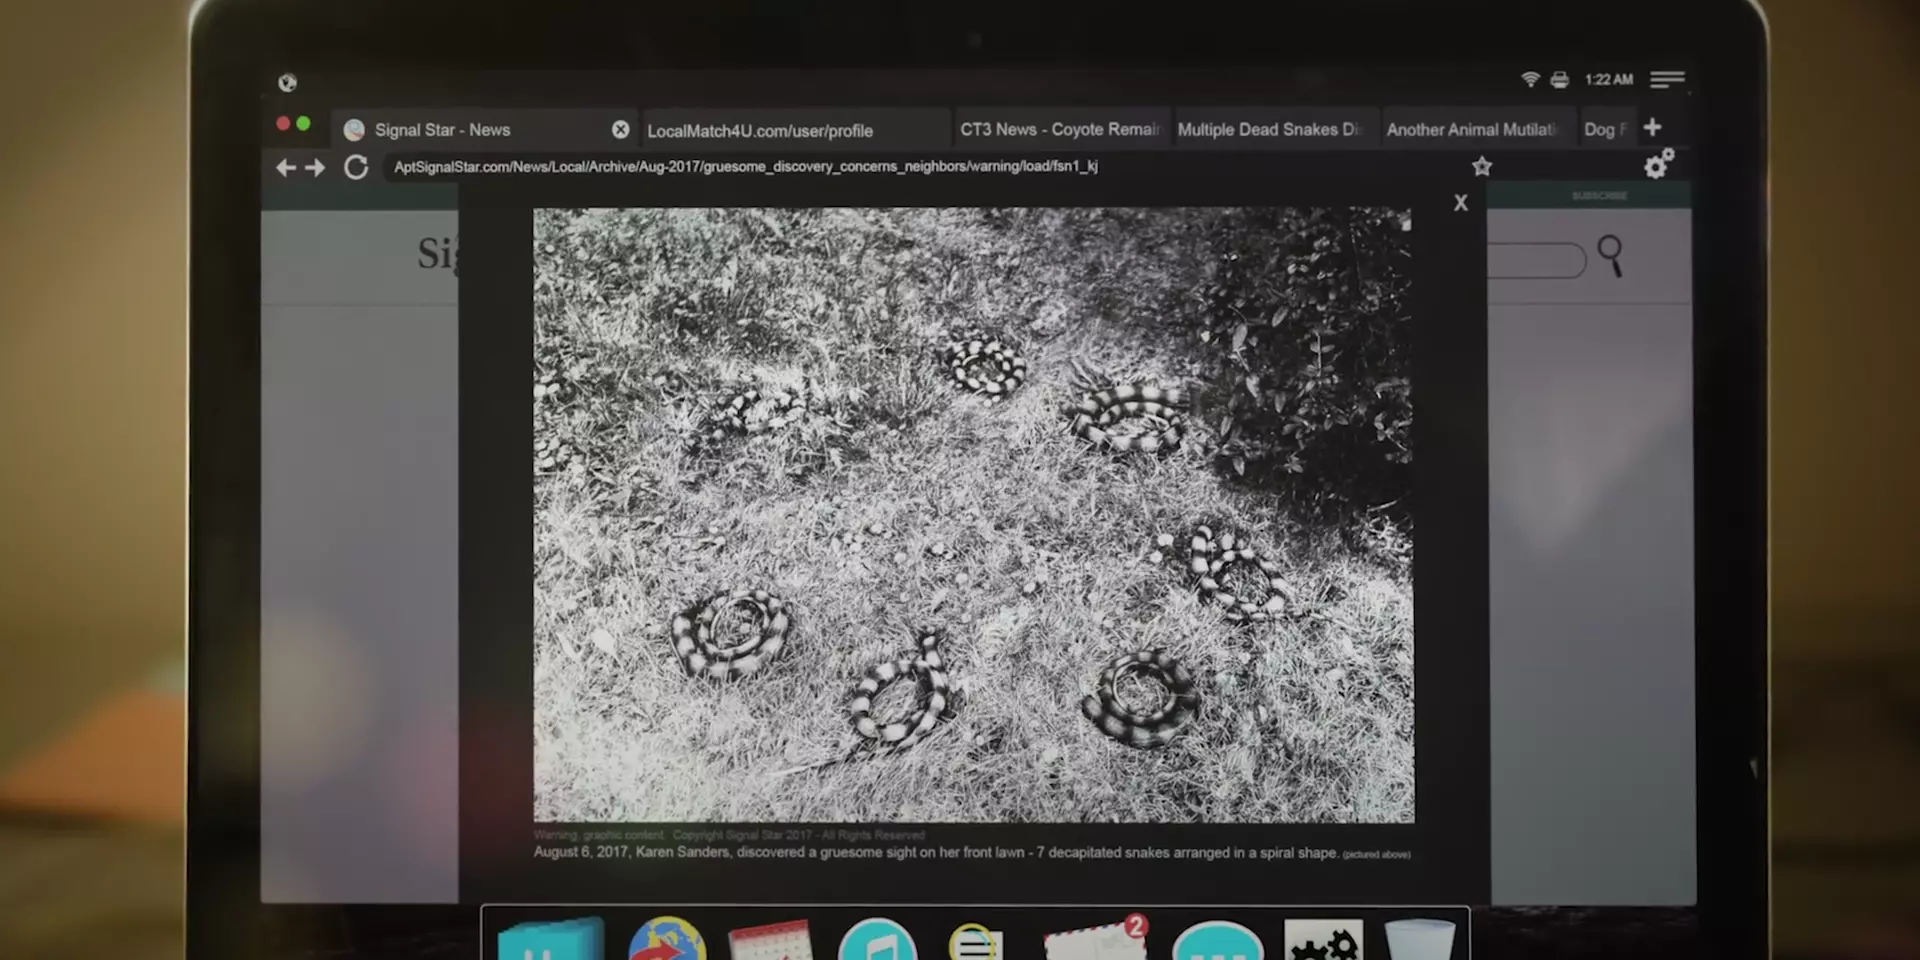Select the Signal Star - News tab
1920x960 pixels.
[x=483, y=130]
